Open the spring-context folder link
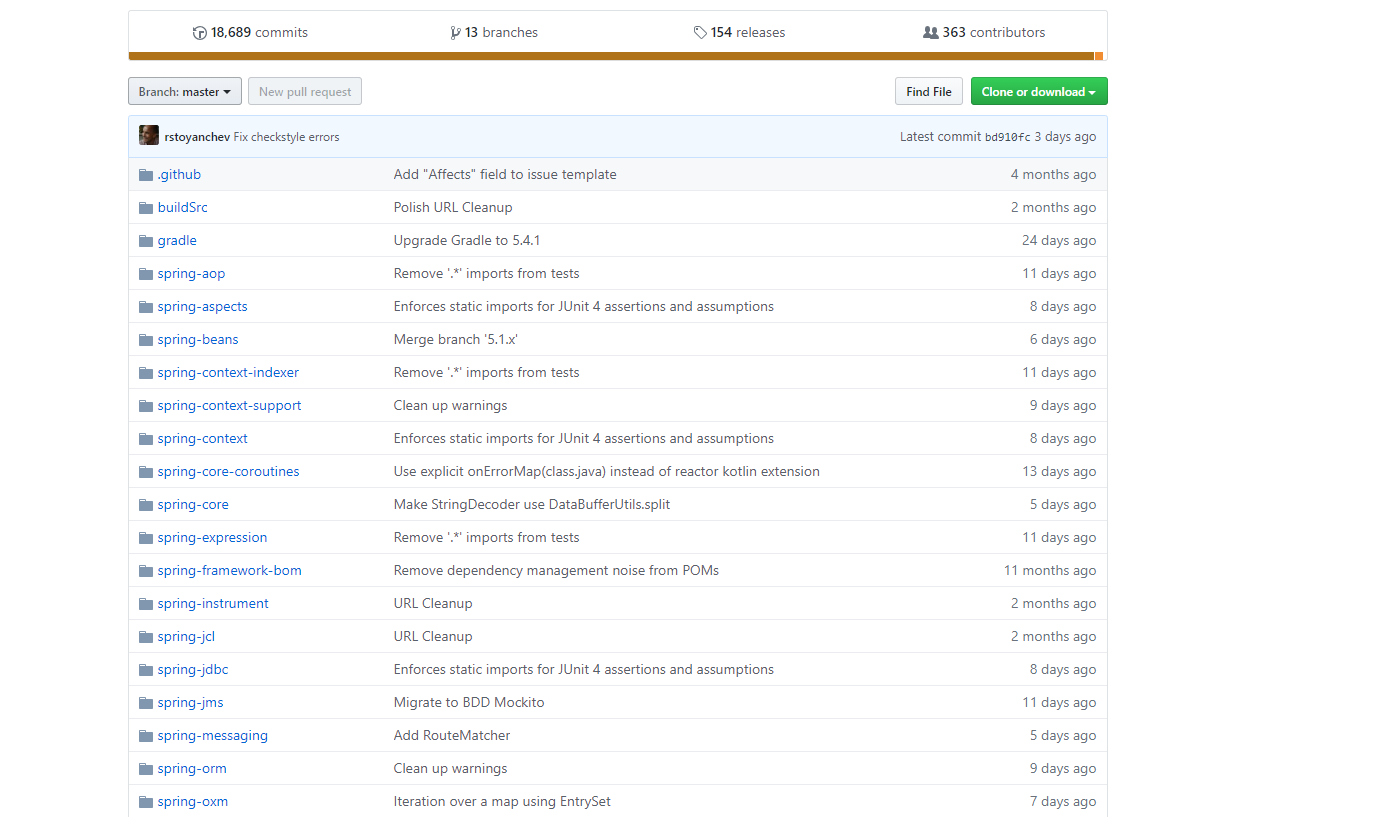Image resolution: width=1373 pixels, height=817 pixels. coord(202,439)
